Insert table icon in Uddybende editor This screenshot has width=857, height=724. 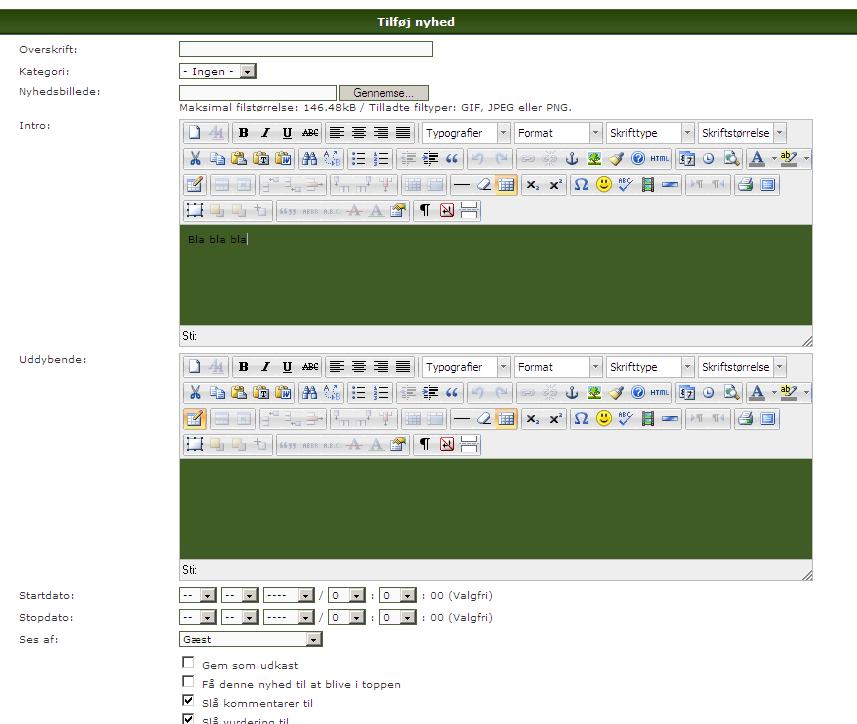(x=194, y=419)
